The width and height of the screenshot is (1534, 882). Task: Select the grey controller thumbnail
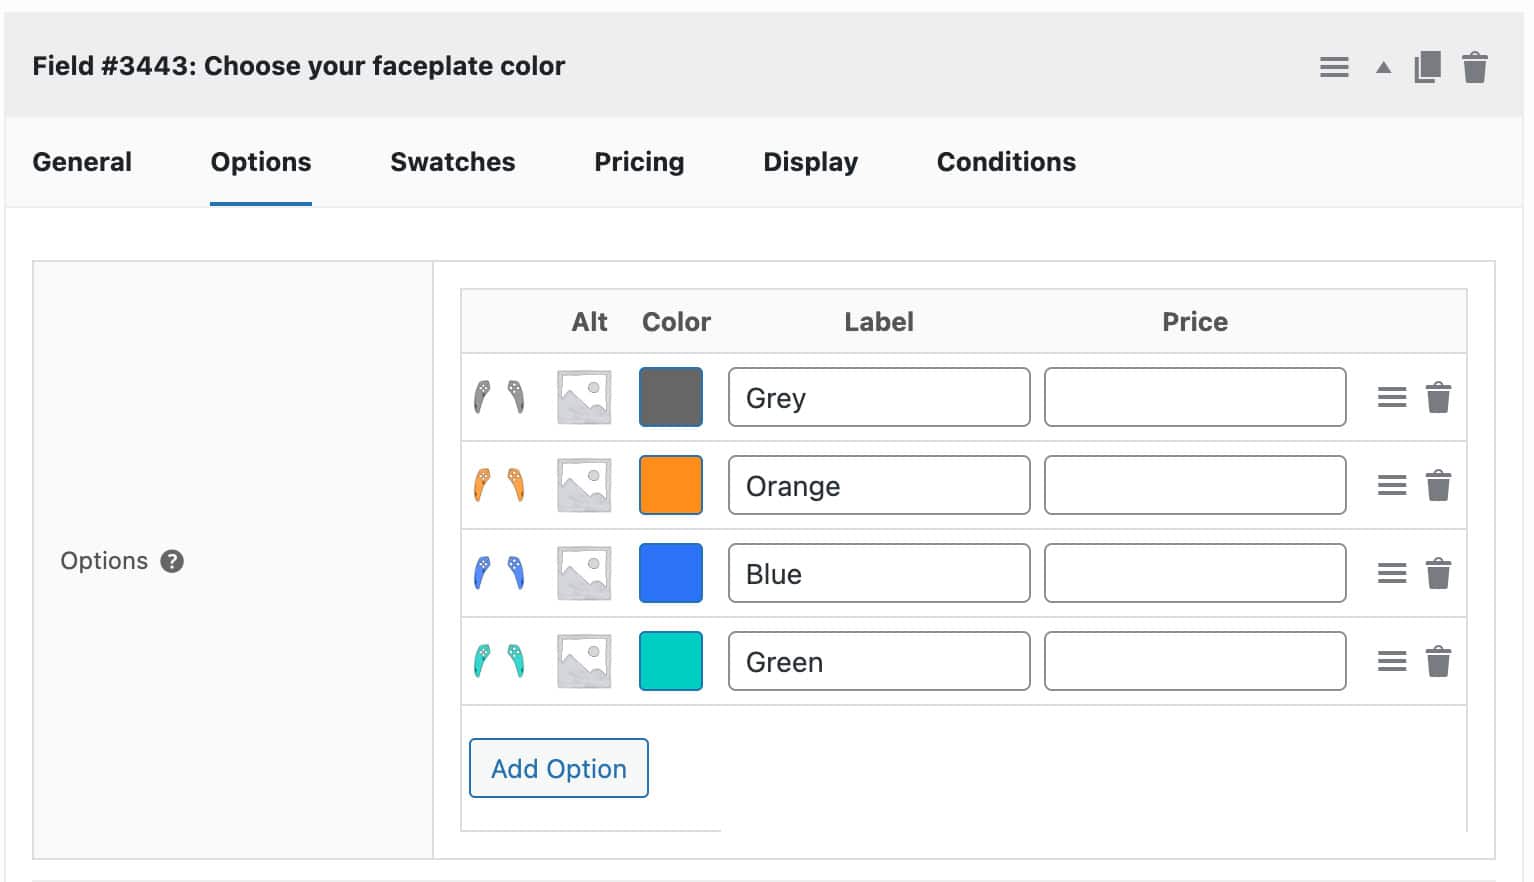click(499, 396)
